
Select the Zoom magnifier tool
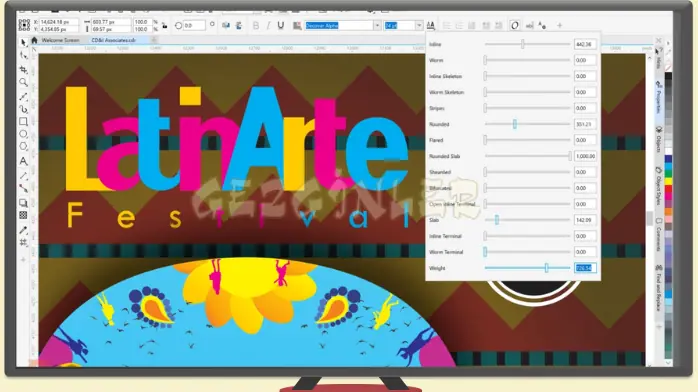coord(24,82)
